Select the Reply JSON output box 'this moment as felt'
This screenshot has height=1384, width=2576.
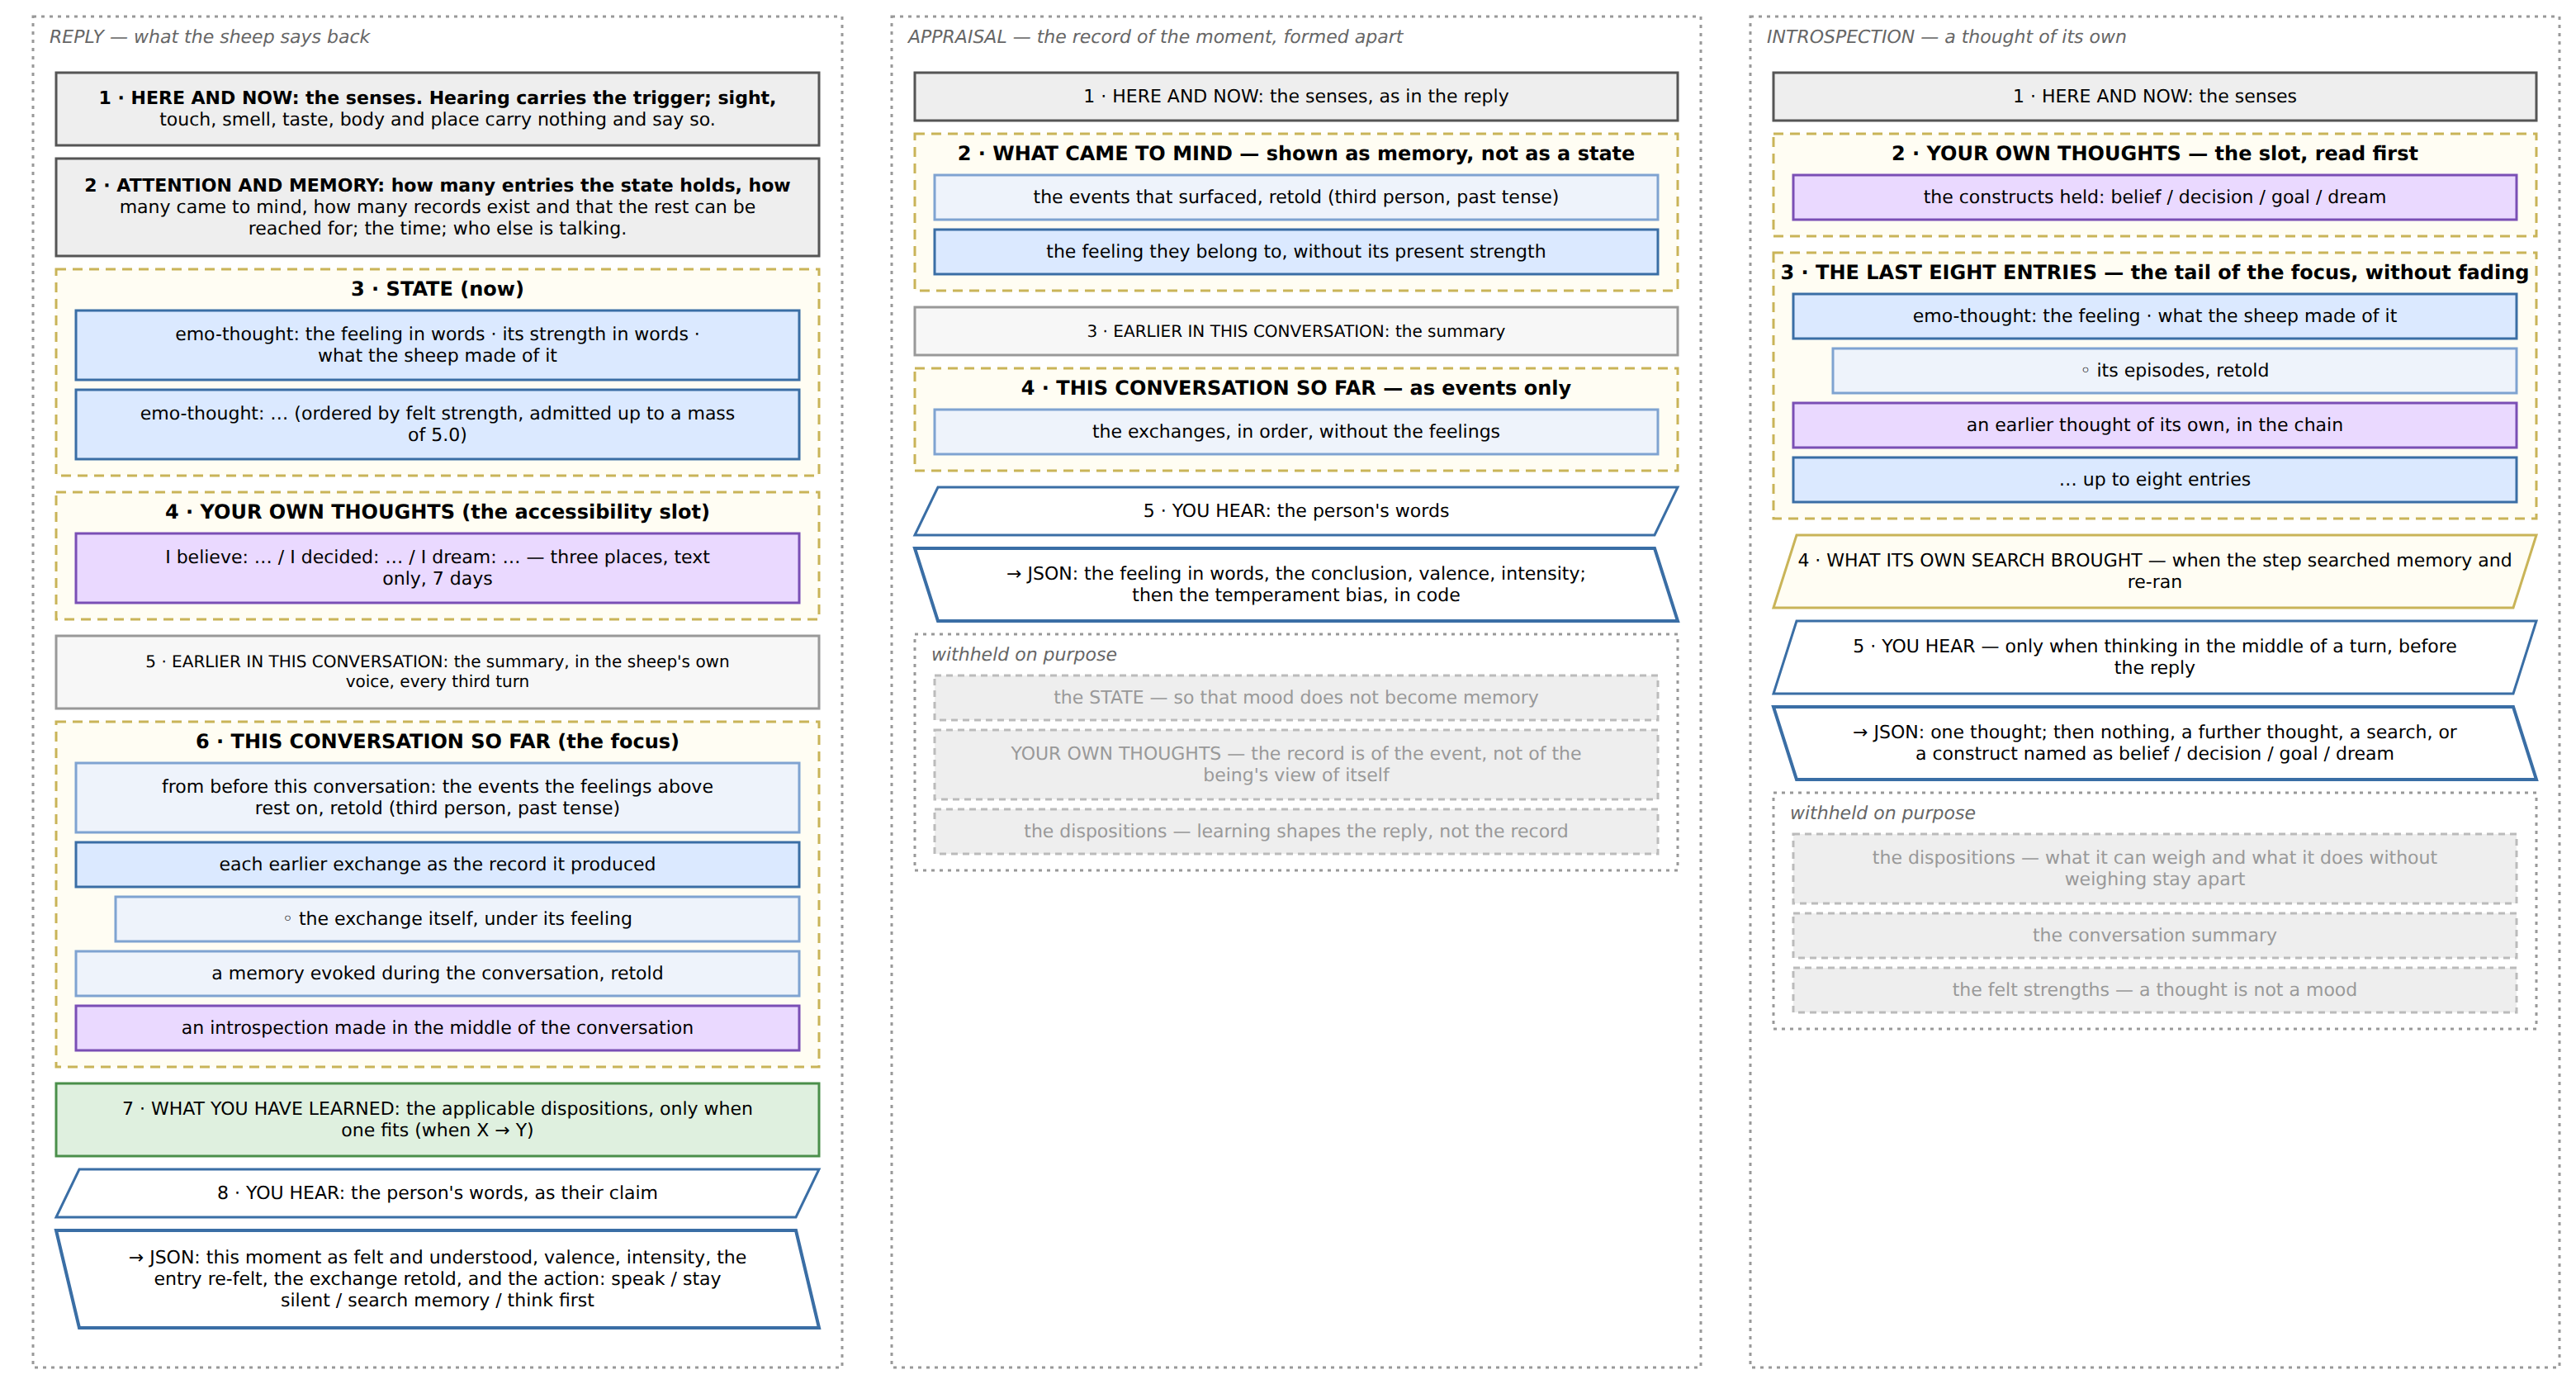(x=437, y=1278)
